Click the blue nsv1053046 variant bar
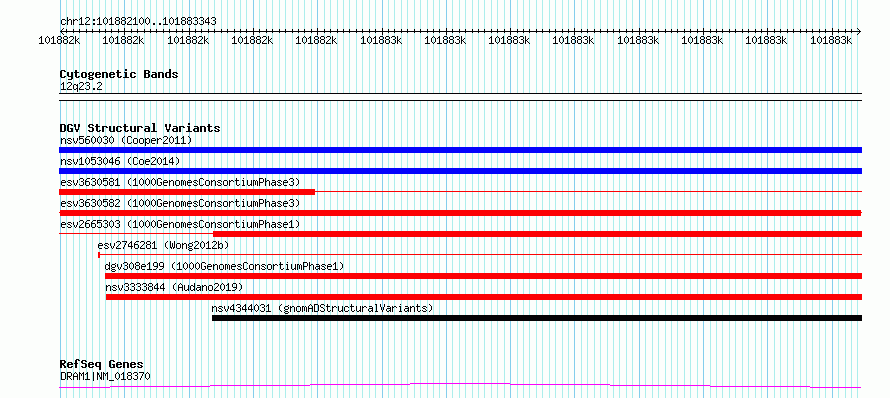Viewport: 890px width, 398px height. pos(460,171)
